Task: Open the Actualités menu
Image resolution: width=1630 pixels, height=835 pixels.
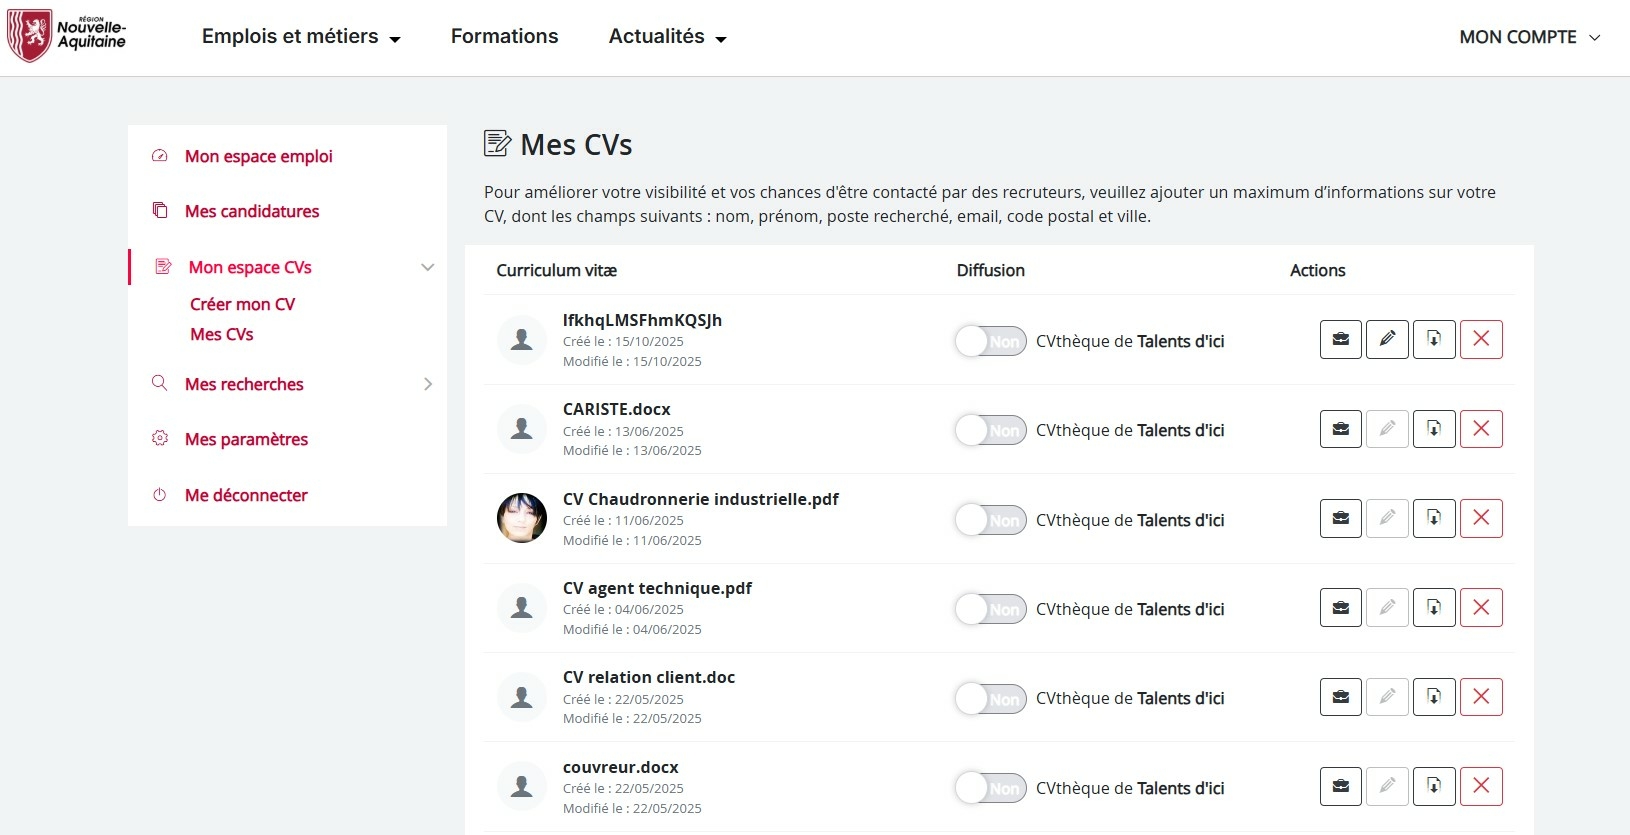Action: pyautogui.click(x=667, y=37)
